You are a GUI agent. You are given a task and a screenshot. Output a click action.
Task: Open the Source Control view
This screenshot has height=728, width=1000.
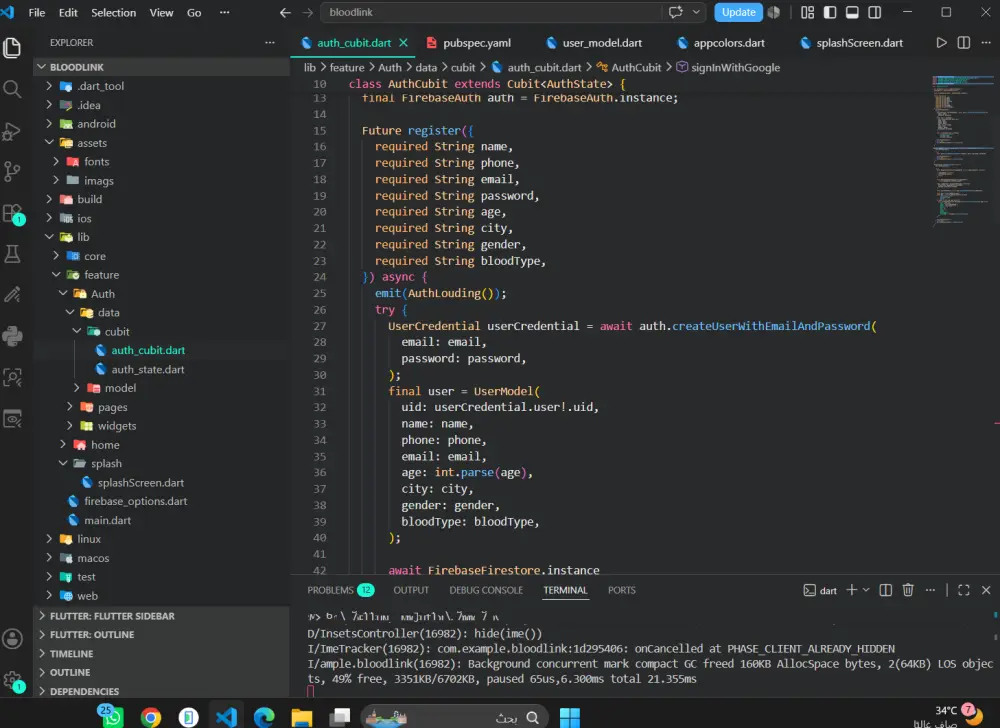coord(12,171)
